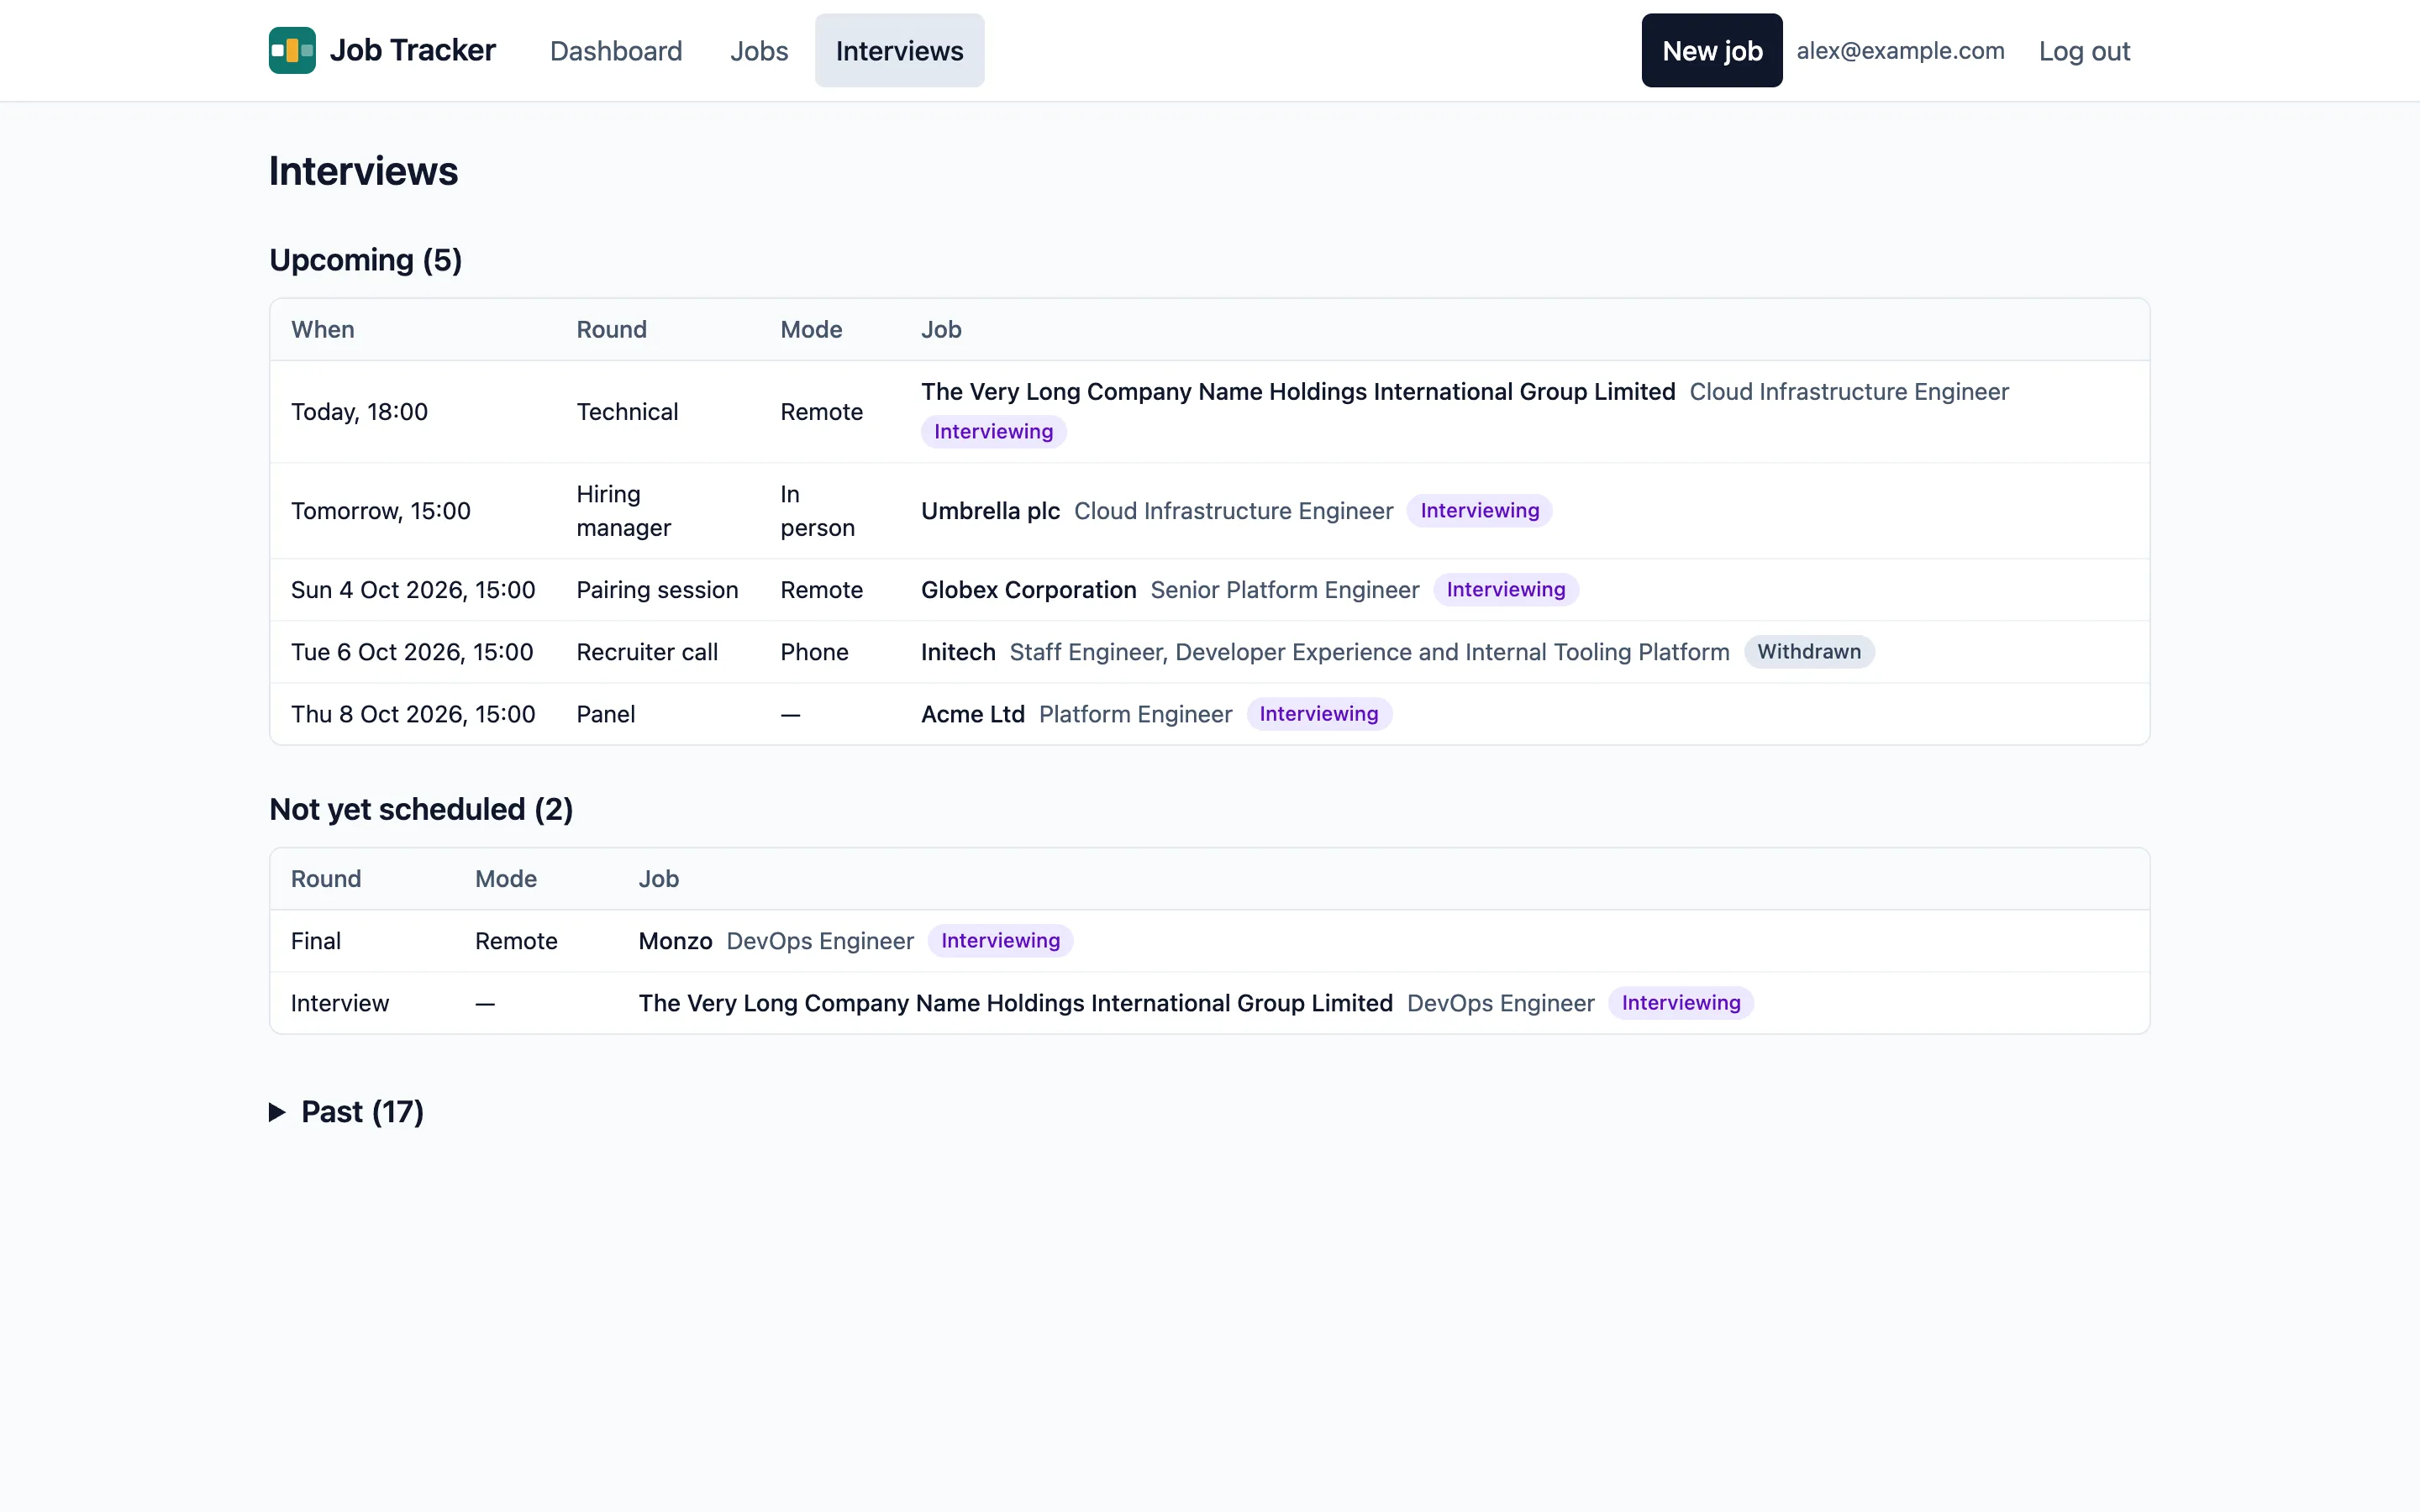Click the alex@example.com account text
The height and width of the screenshot is (1512, 2420).
(x=1900, y=51)
